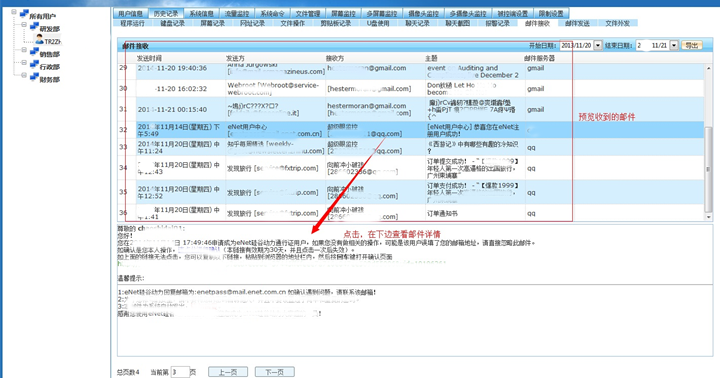Open the 结束日期 date dropdown
720x378 pixels.
[674, 45]
